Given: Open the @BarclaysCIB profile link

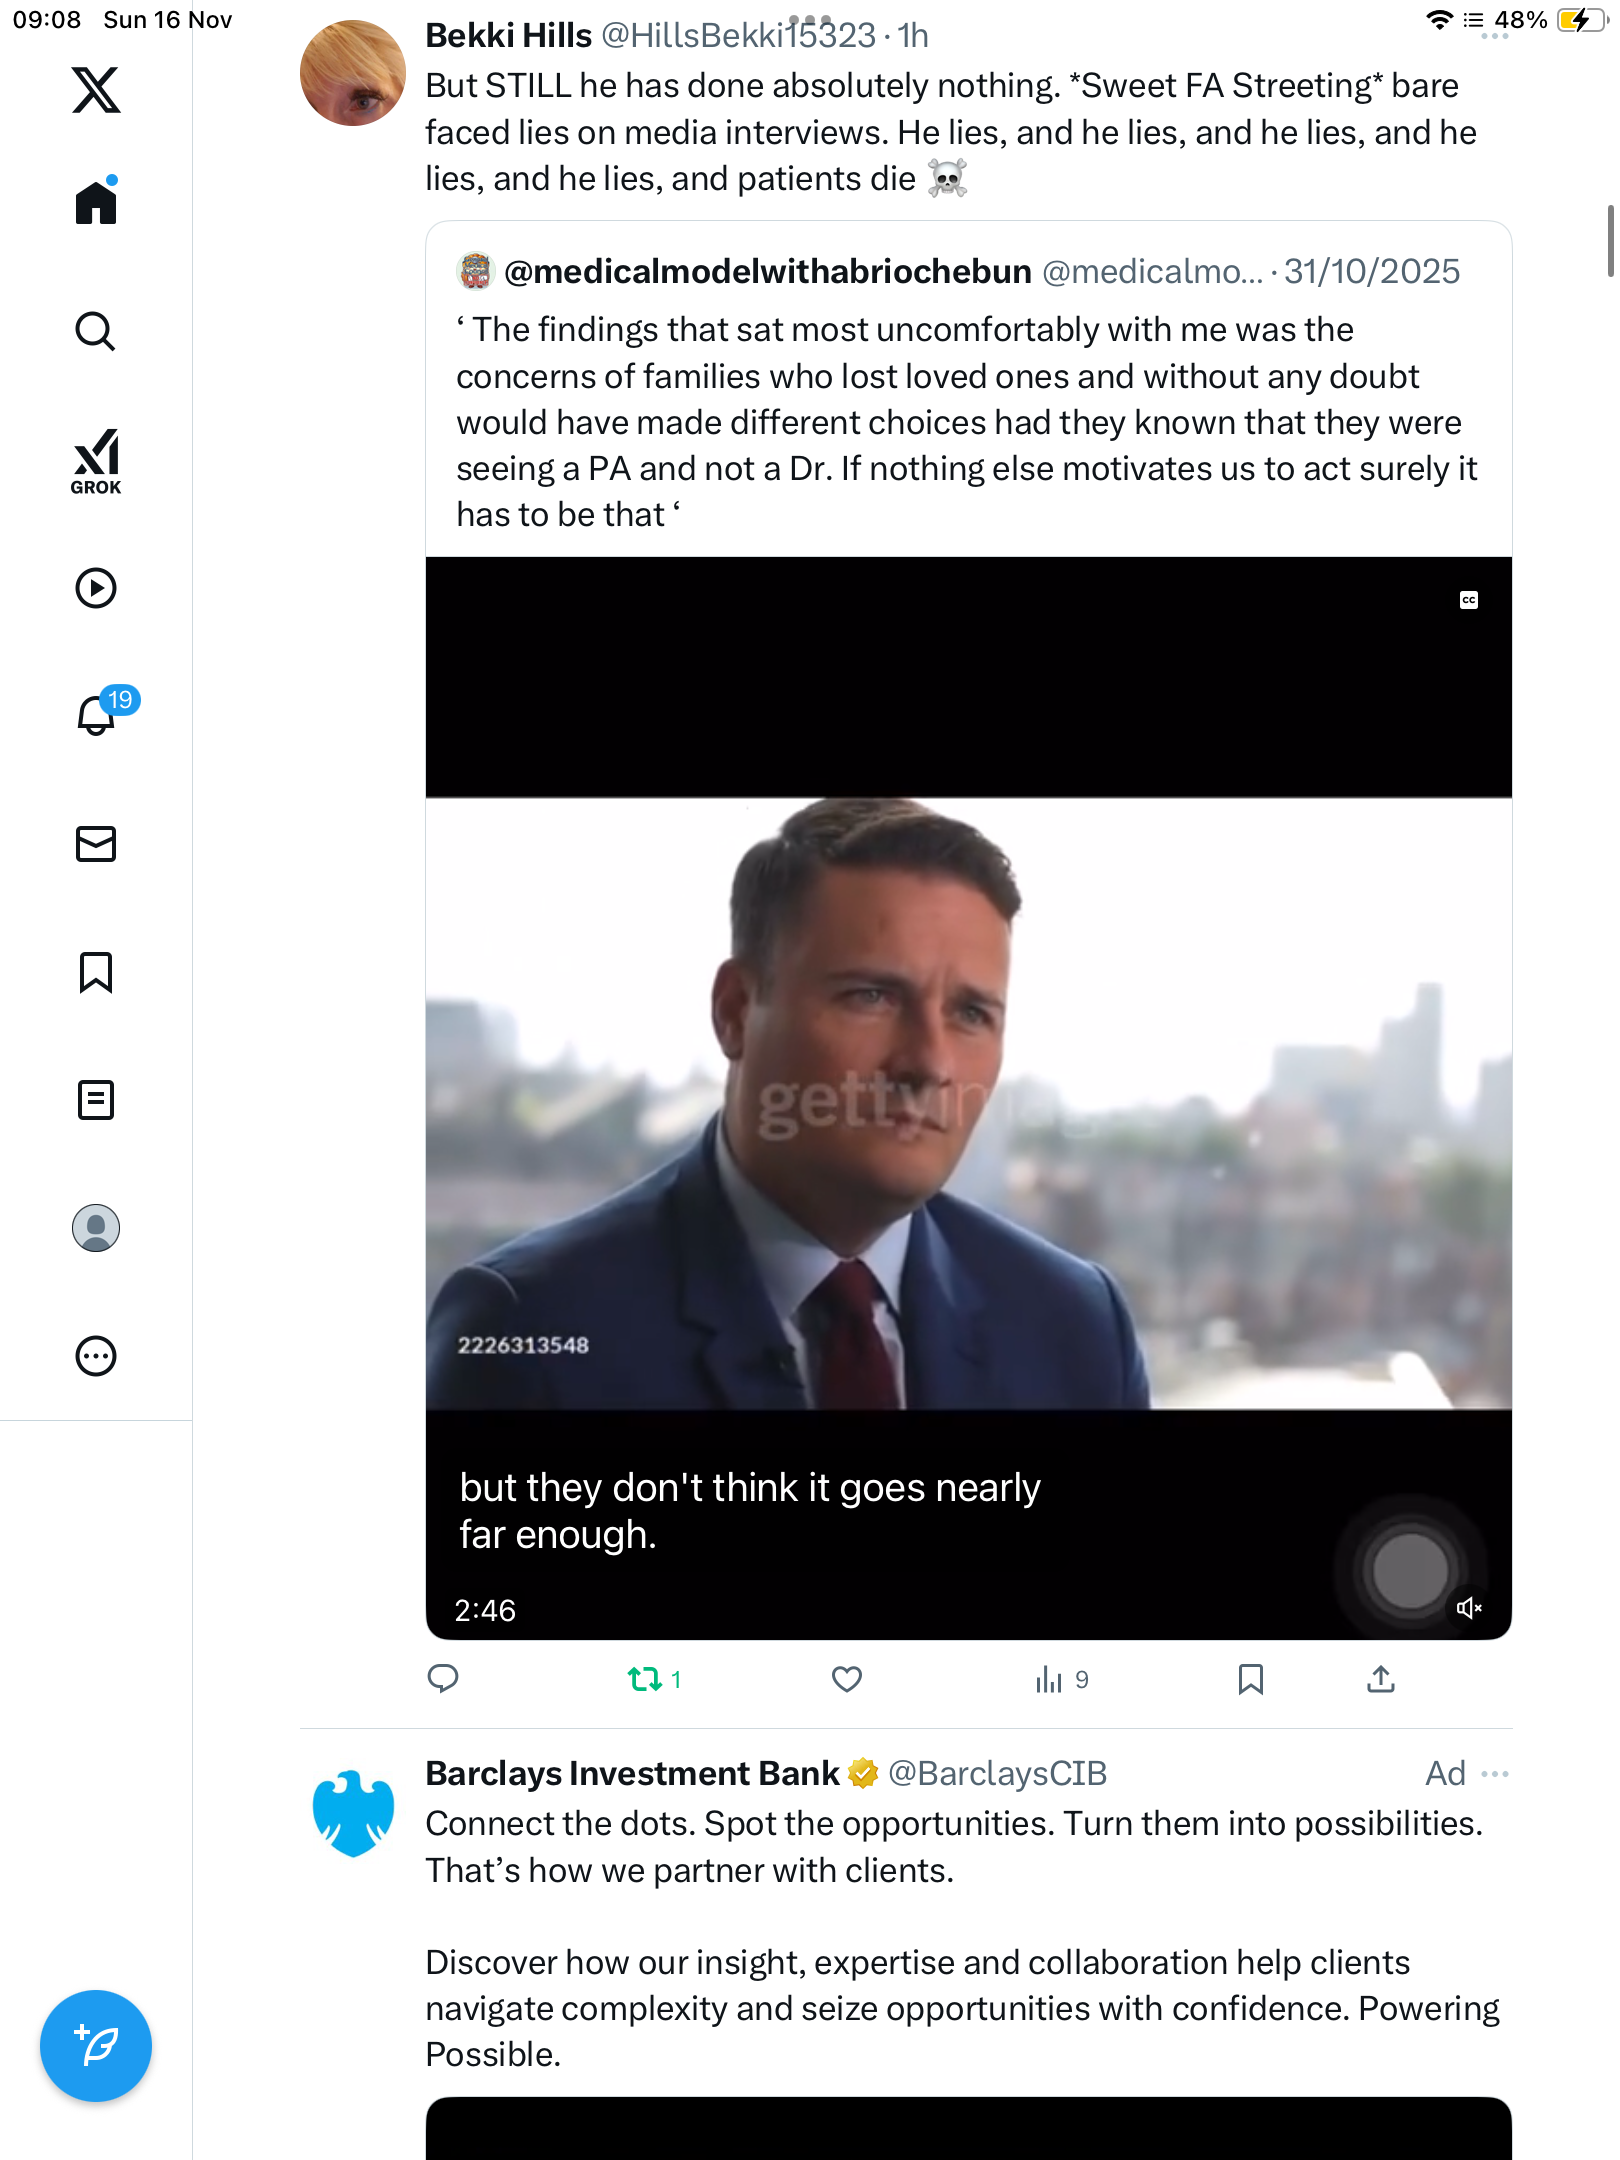Looking at the screenshot, I should (x=997, y=1774).
